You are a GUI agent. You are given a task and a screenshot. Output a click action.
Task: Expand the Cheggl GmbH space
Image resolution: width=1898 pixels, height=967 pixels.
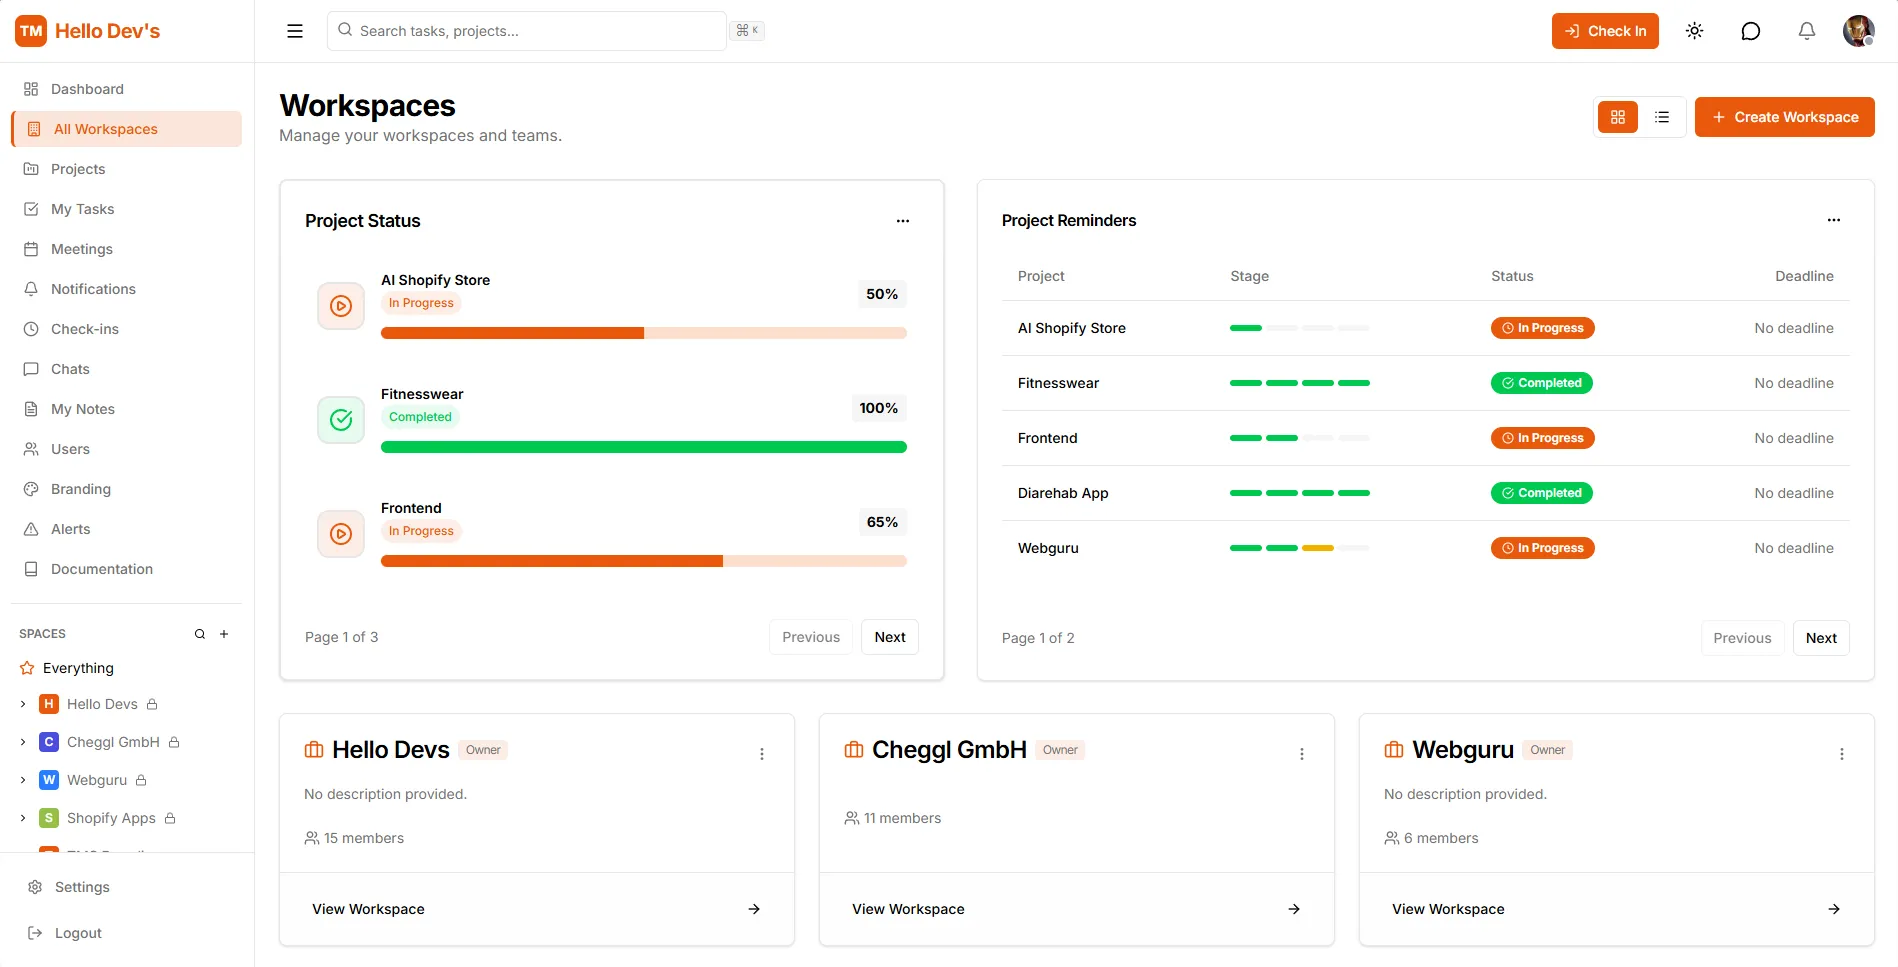pos(23,742)
